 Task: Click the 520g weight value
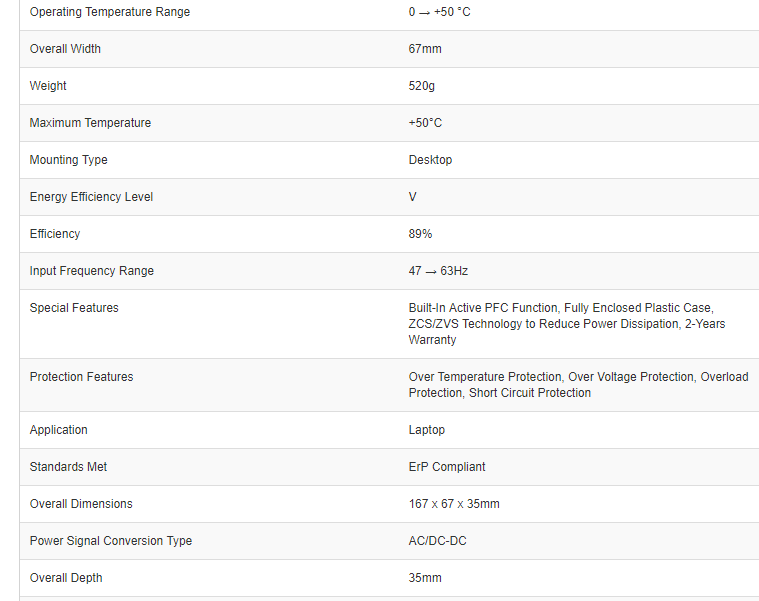click(421, 86)
